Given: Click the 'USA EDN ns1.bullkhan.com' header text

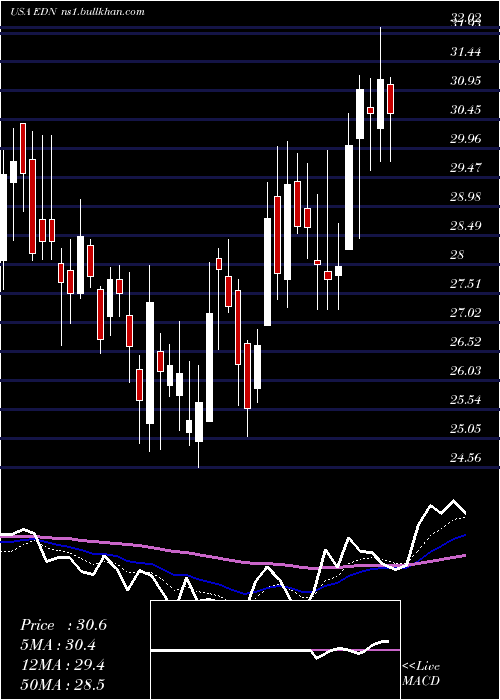Looking at the screenshot, I should [x=77, y=12].
